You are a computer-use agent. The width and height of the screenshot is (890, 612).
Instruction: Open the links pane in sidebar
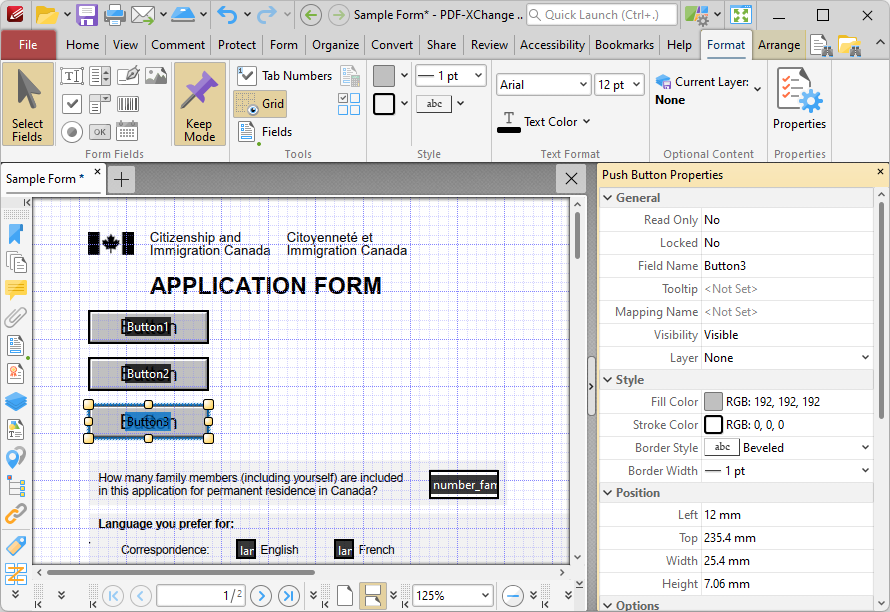tap(16, 514)
